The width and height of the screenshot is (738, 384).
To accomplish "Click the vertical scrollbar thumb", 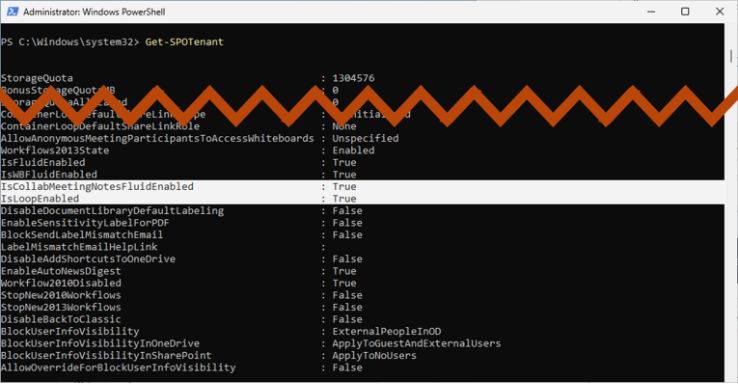I will pyautogui.click(x=731, y=56).
